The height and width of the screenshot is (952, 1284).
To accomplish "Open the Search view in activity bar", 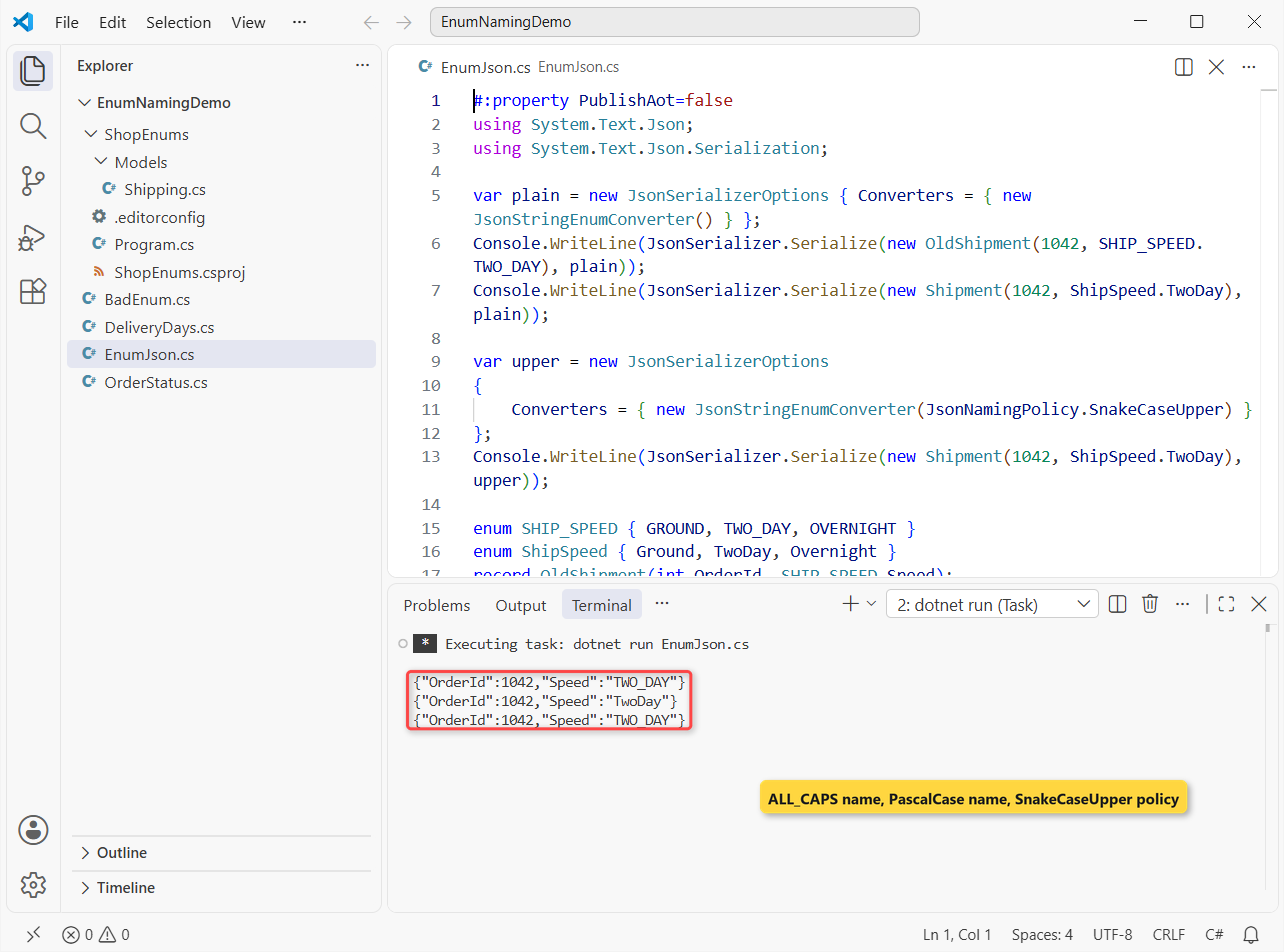I will point(33,126).
